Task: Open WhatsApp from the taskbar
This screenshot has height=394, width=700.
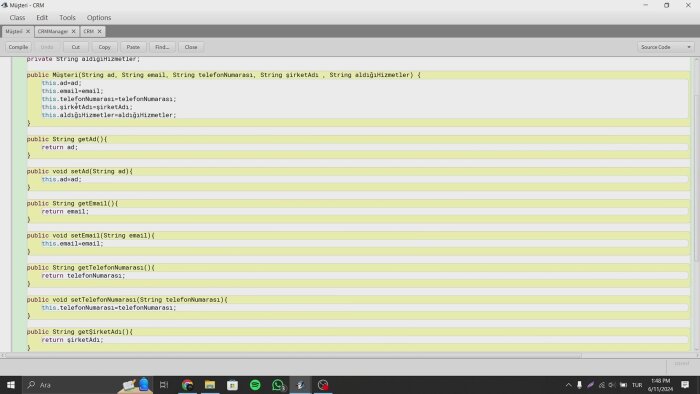Action: point(278,385)
